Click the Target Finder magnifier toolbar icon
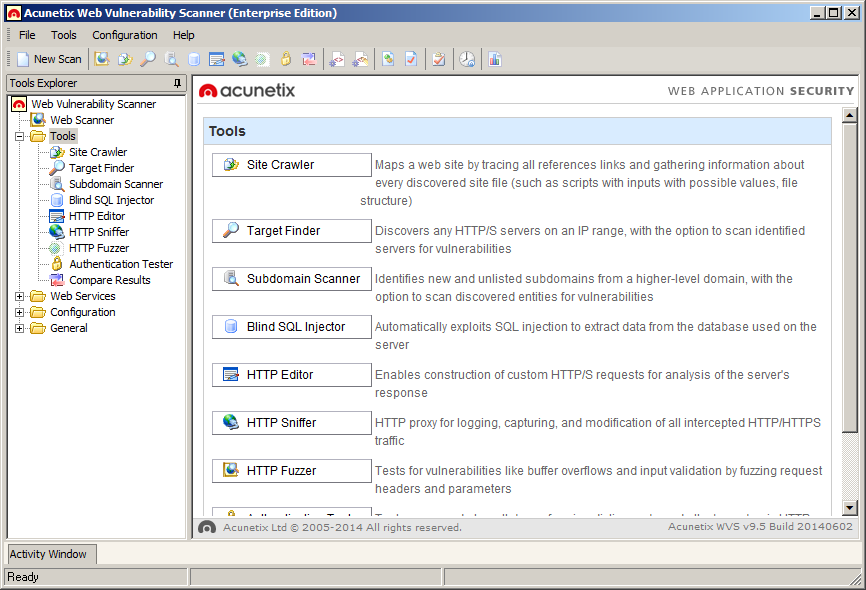 click(148, 60)
